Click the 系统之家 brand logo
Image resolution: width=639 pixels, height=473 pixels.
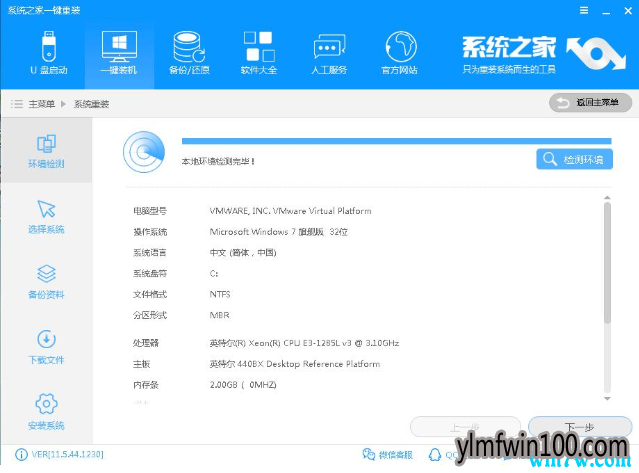[x=543, y=54]
